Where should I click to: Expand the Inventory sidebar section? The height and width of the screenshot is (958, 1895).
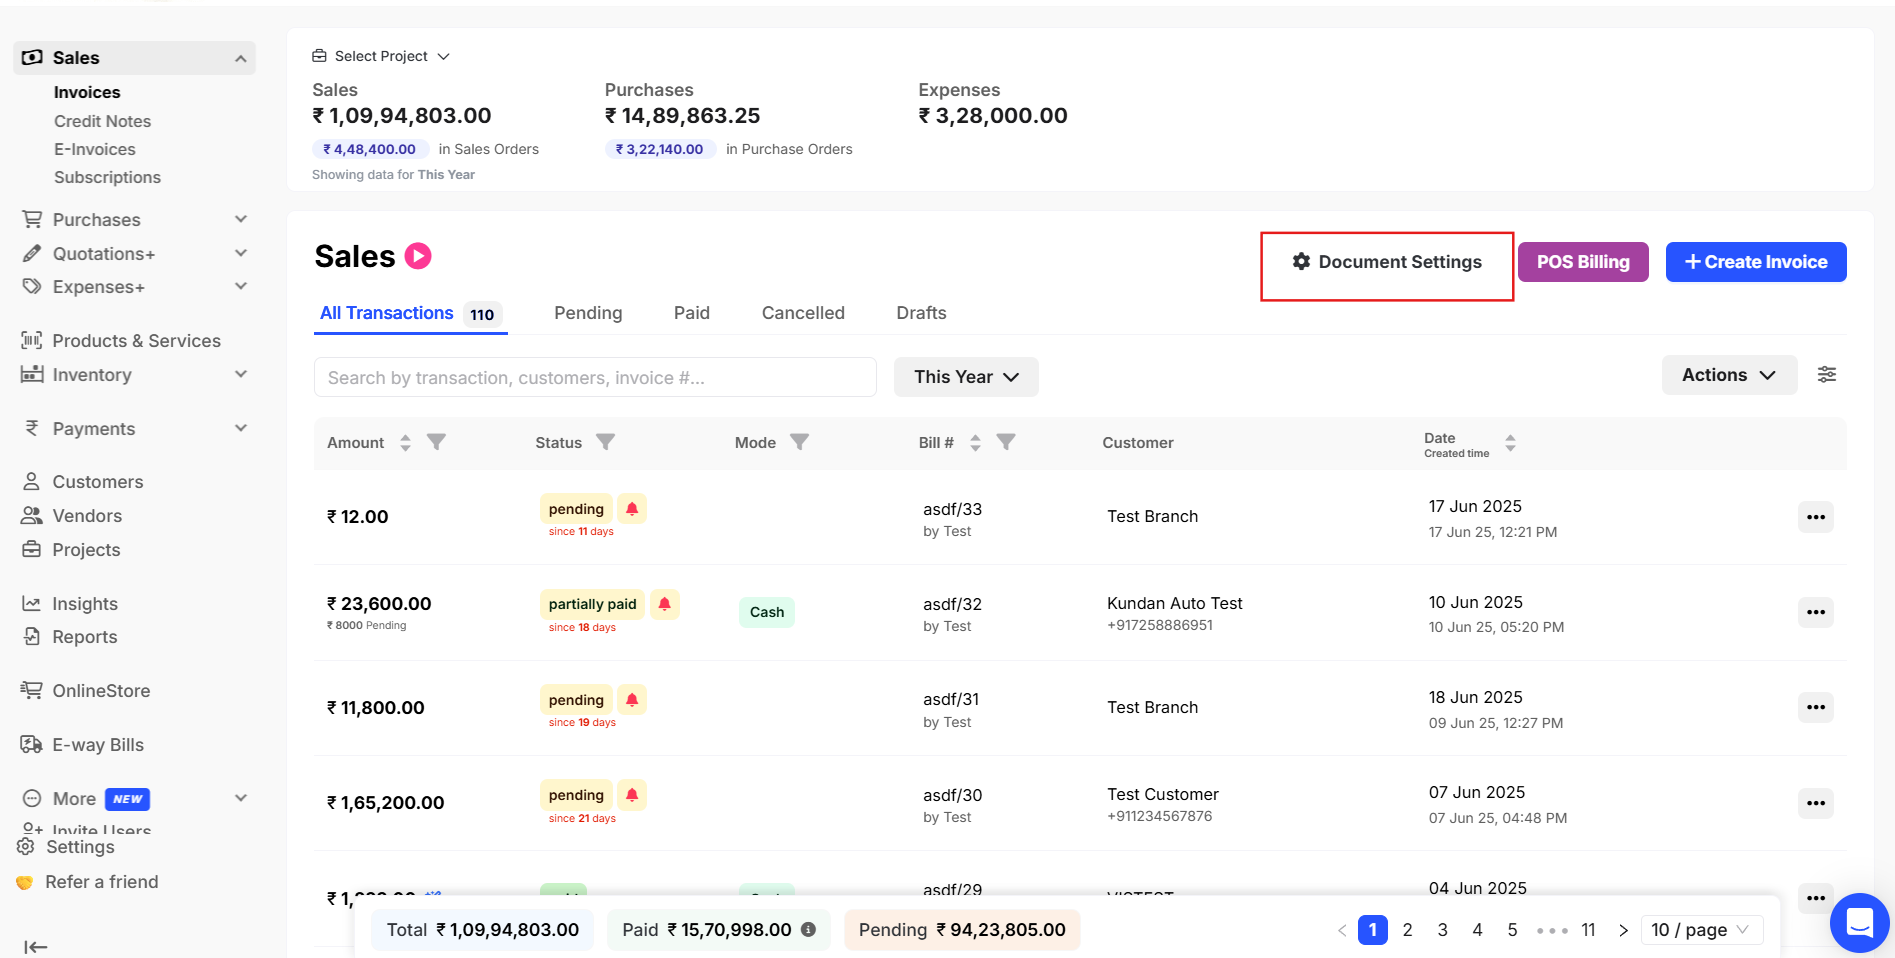[x=240, y=374]
